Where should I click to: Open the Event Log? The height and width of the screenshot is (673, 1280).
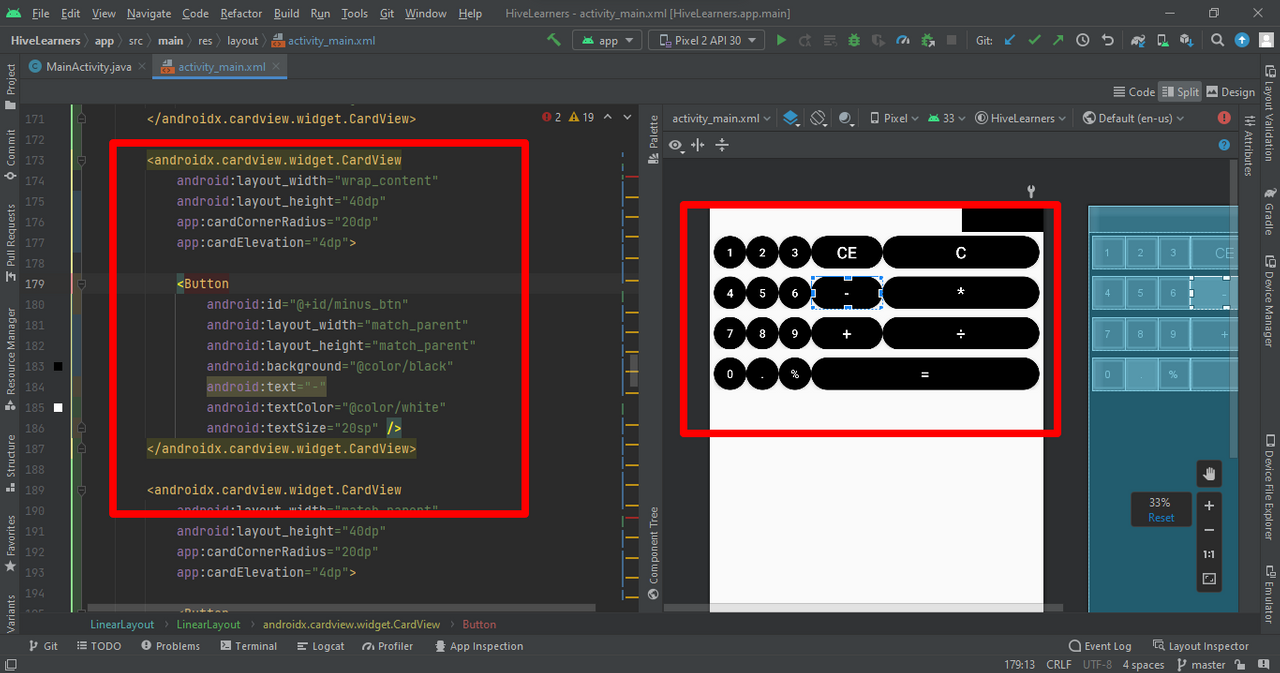click(x=1100, y=646)
